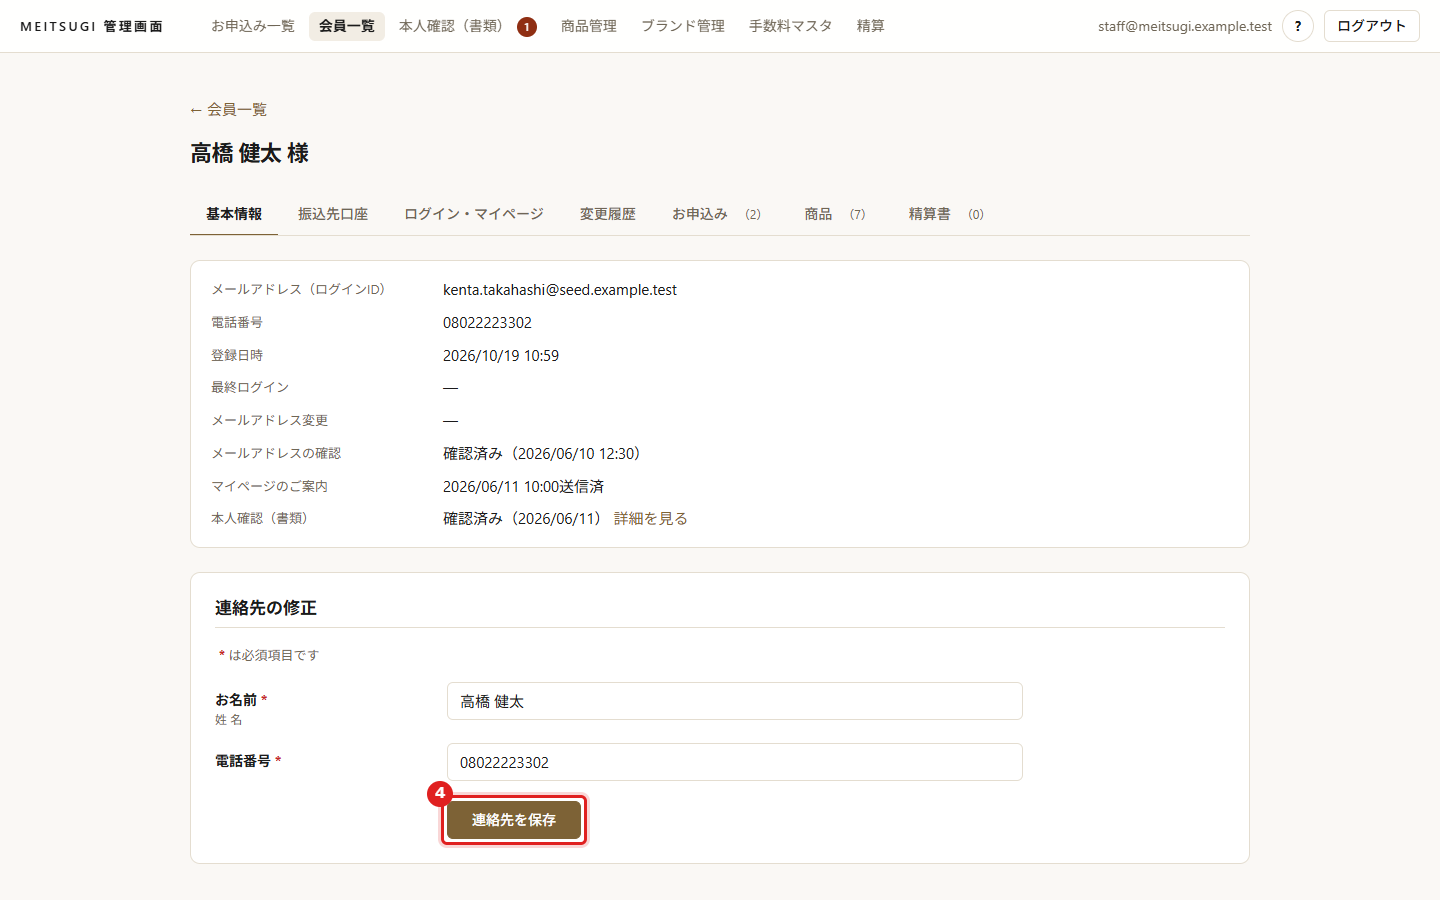Go back via ← 会員一覧 link

pos(228,110)
